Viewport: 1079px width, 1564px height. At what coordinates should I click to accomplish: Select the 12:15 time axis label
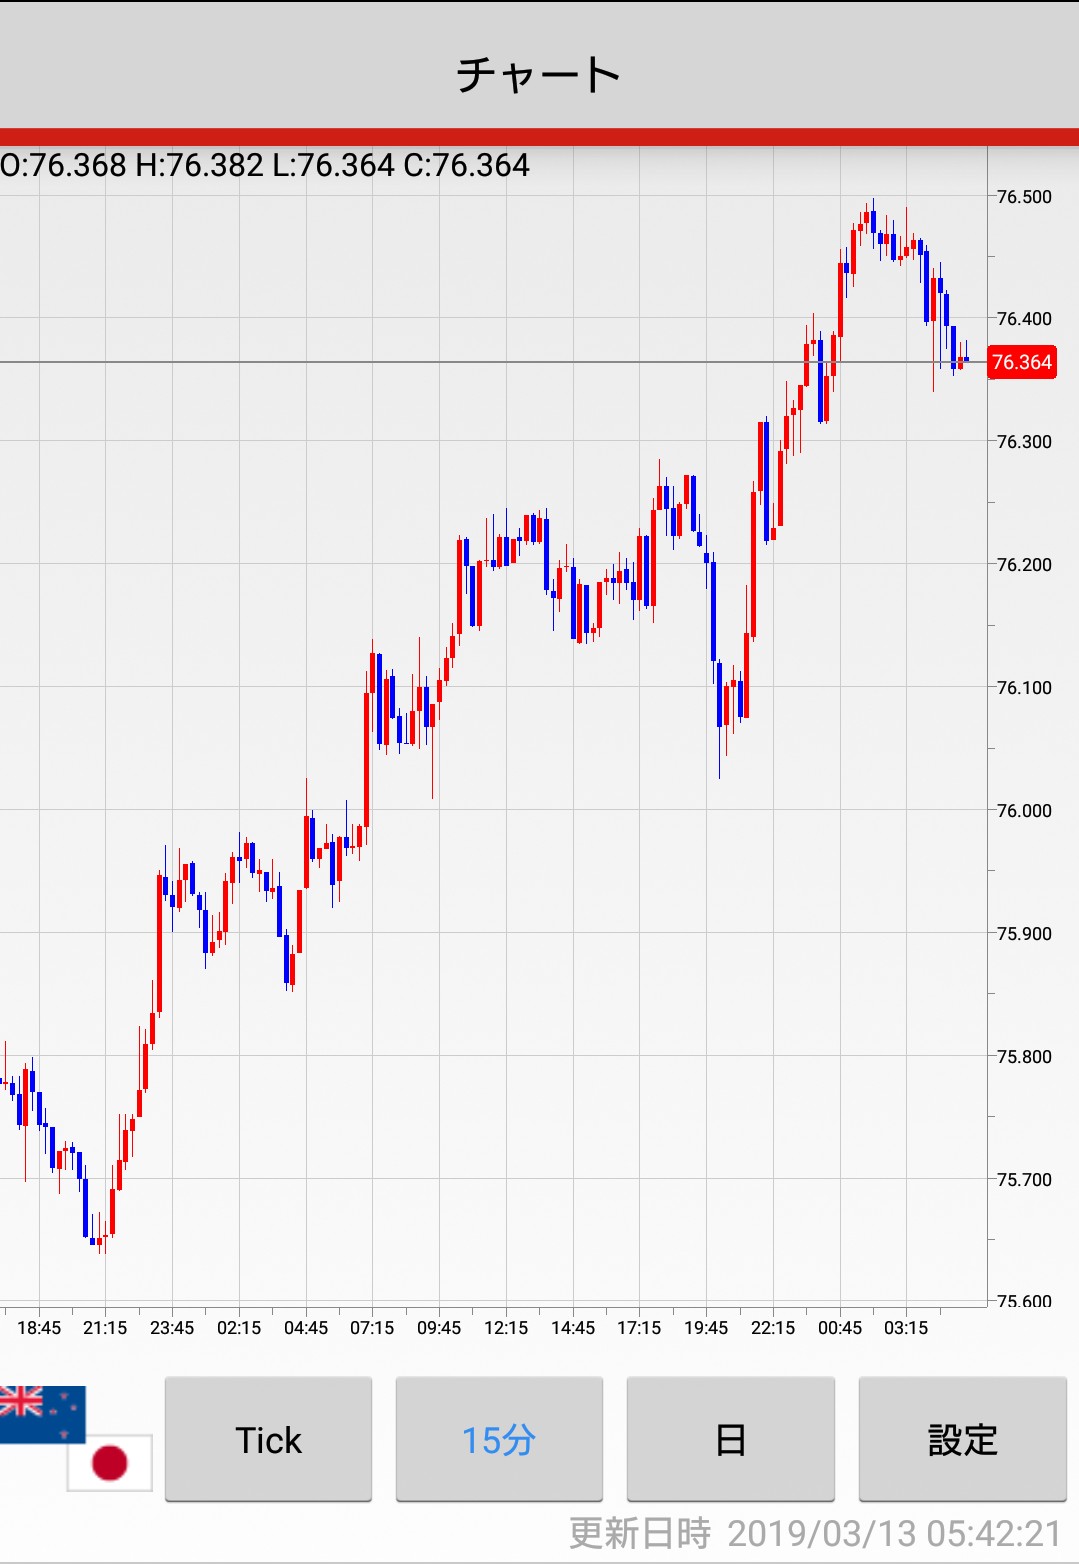point(506,1328)
